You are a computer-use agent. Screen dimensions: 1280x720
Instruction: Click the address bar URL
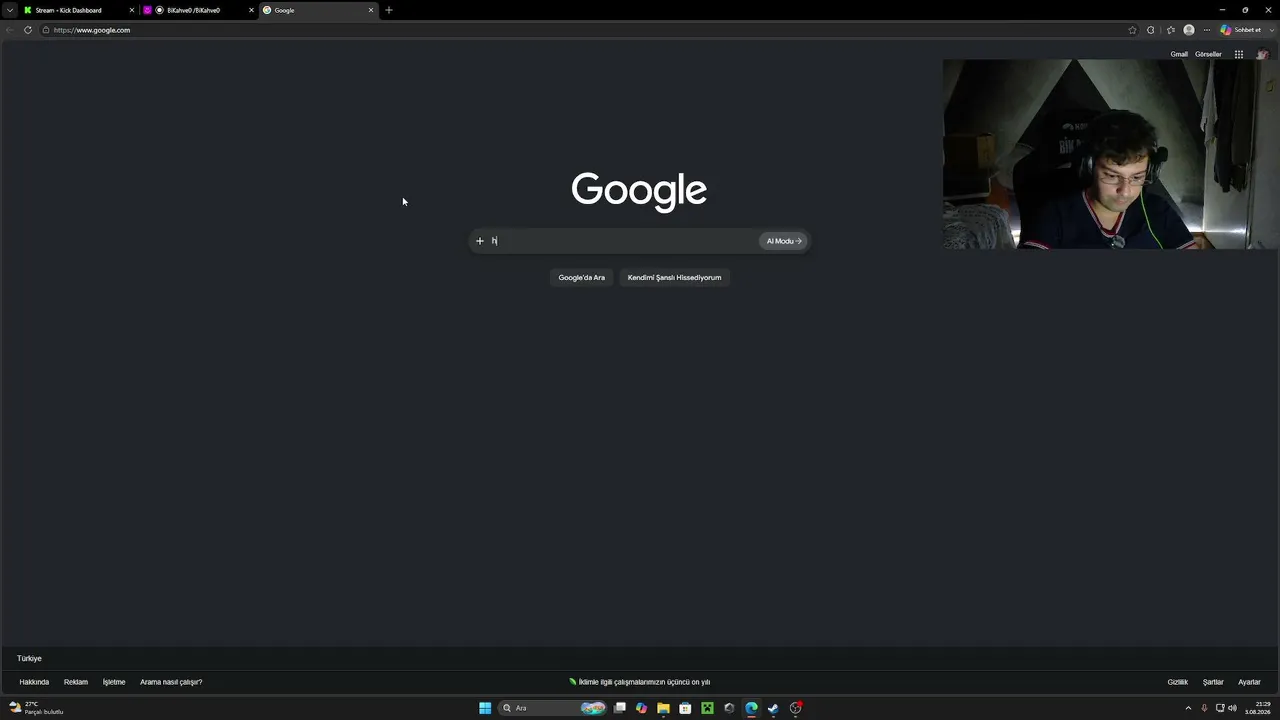pyautogui.click(x=92, y=30)
